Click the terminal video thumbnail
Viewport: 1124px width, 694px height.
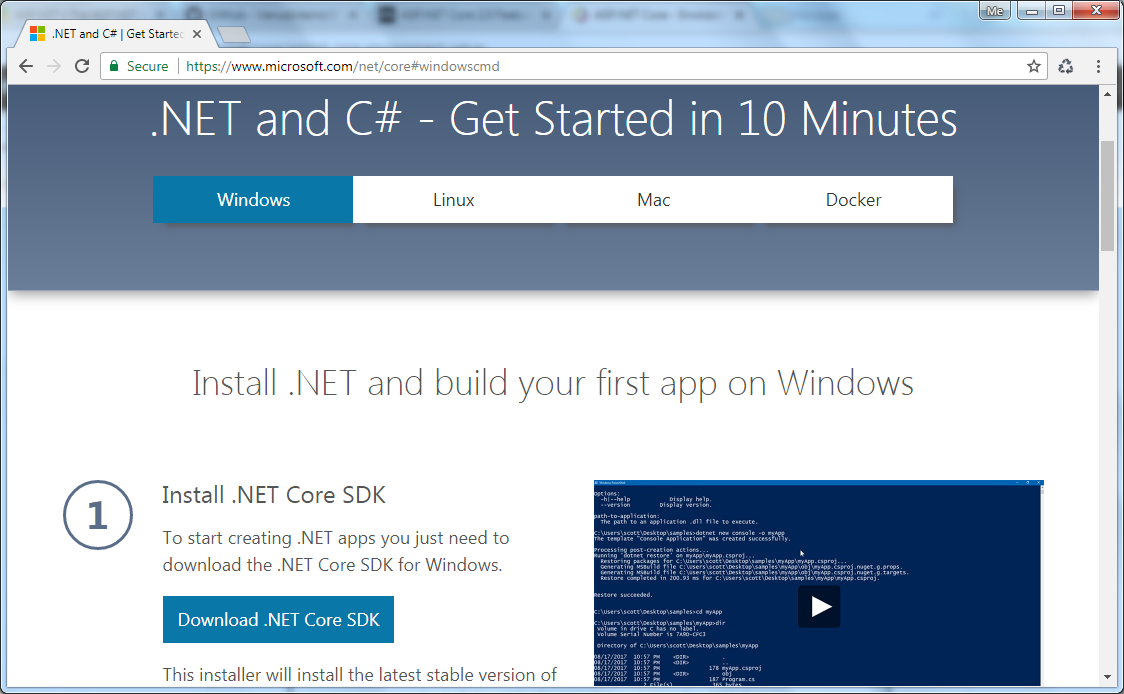tap(818, 583)
